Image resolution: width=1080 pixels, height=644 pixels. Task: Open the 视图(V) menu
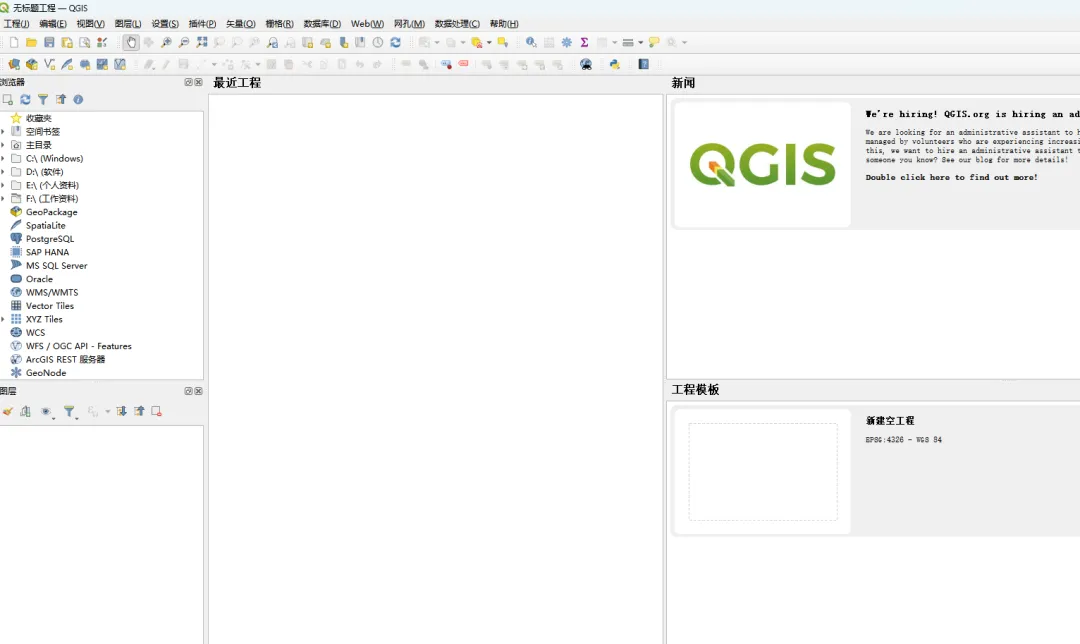coord(90,23)
